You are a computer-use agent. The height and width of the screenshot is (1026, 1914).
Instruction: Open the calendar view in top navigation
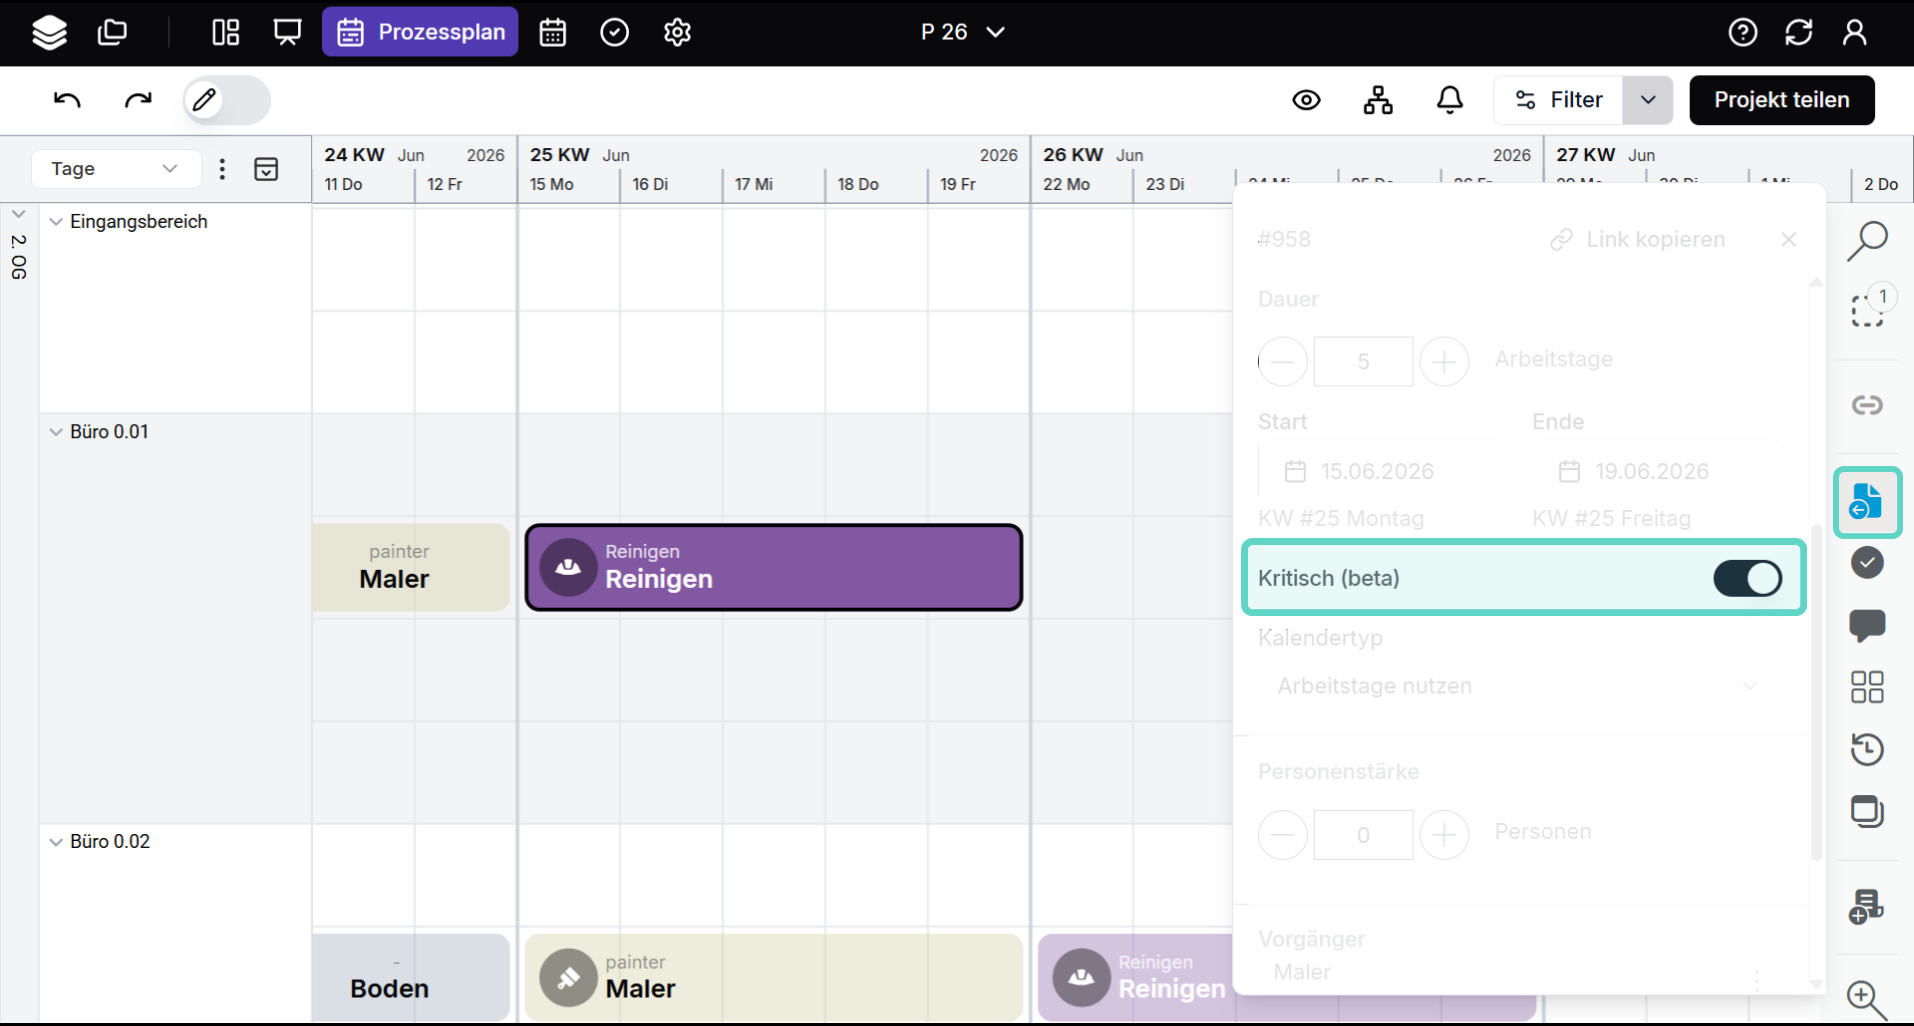553,33
